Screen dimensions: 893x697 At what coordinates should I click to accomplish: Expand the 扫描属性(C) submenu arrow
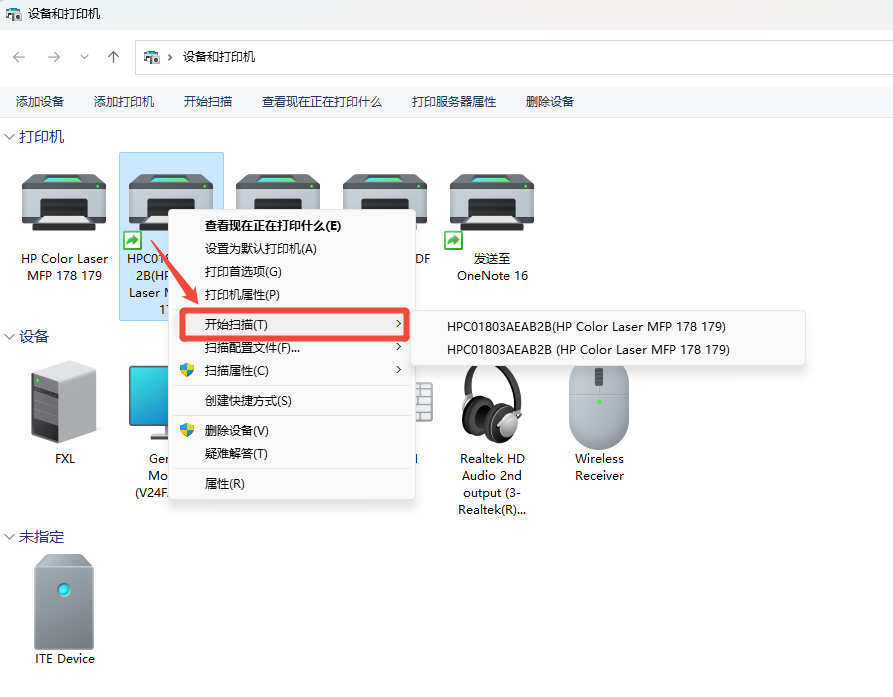[399, 370]
